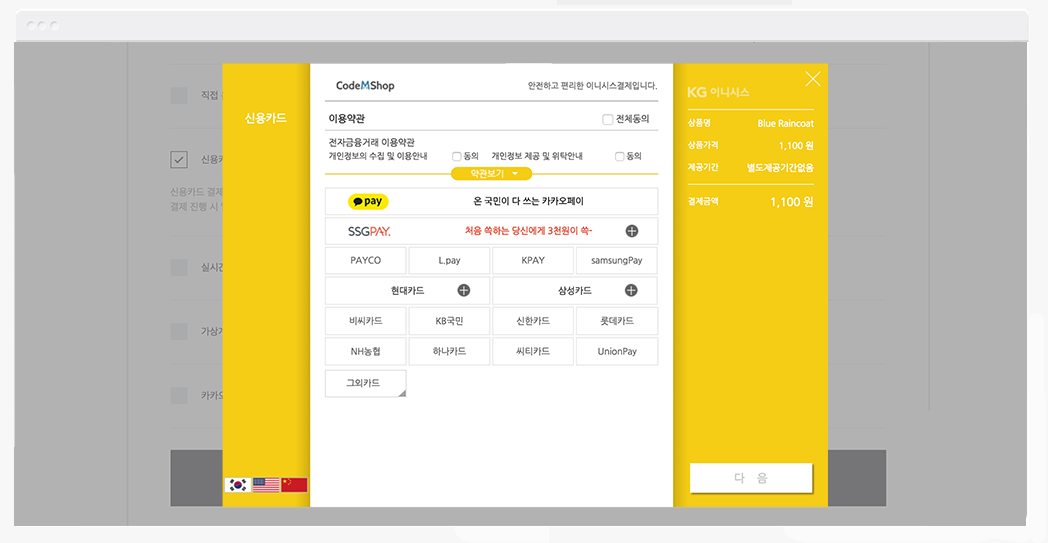
Task: Select the 신용카드 tab in sidebar
Action: tap(266, 118)
